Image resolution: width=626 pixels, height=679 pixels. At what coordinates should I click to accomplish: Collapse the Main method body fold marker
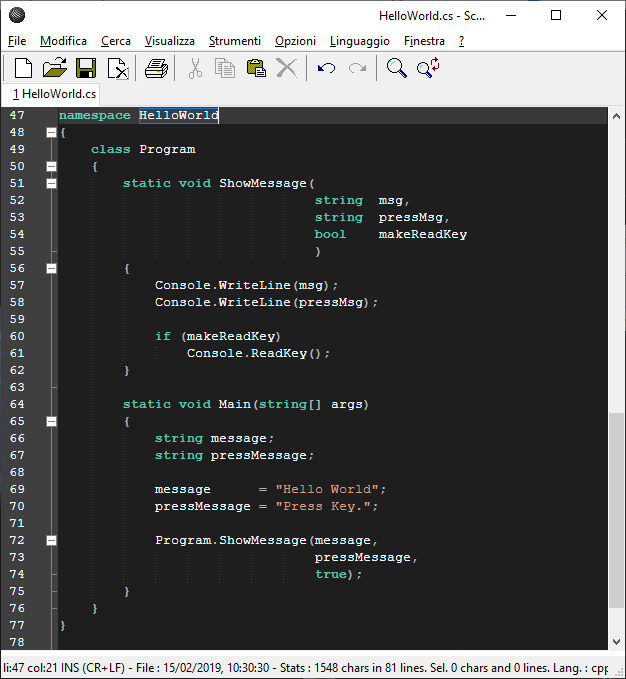click(x=51, y=421)
